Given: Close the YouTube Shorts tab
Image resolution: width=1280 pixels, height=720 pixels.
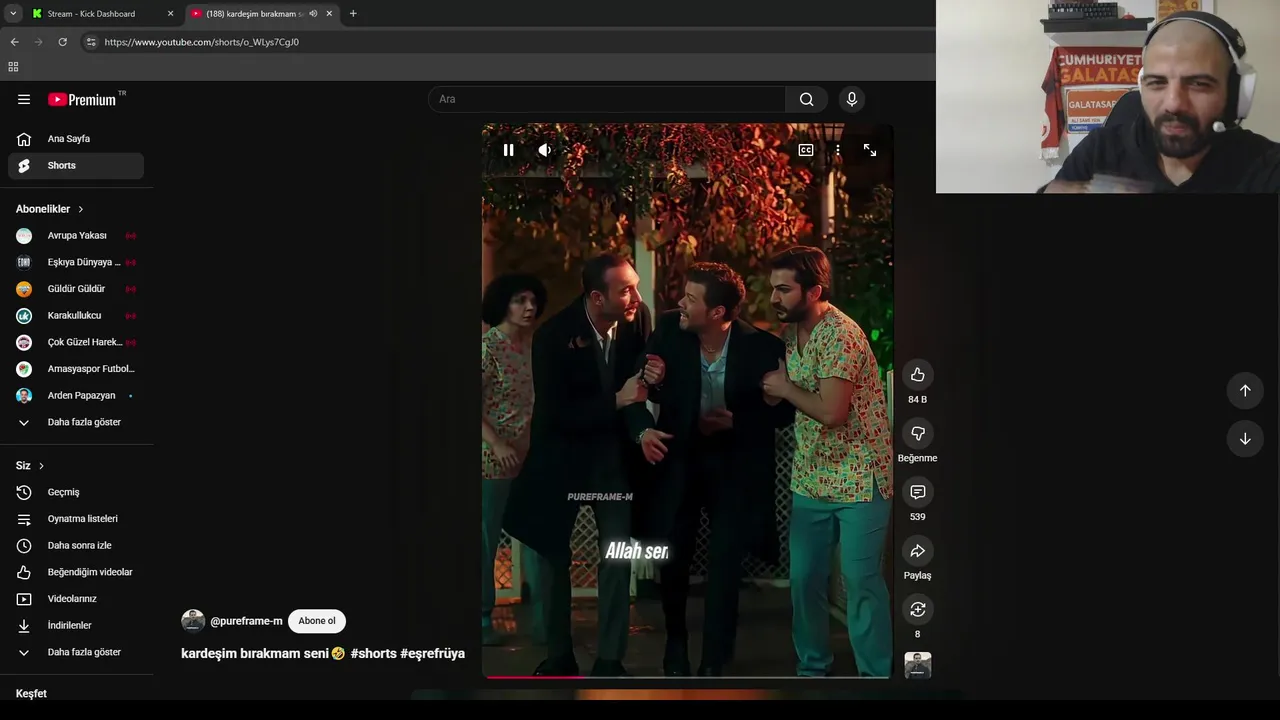Looking at the screenshot, I should (329, 14).
